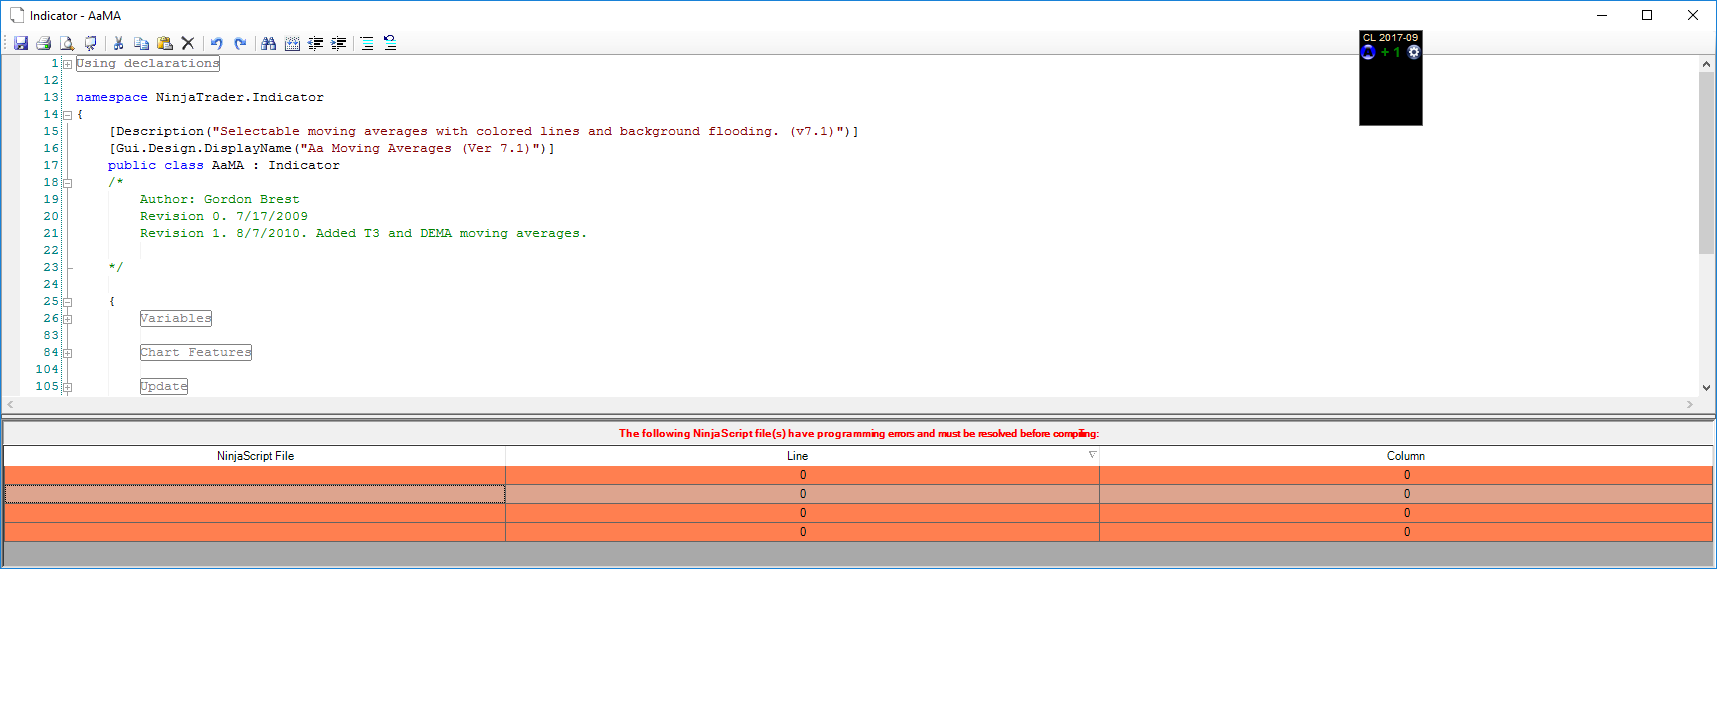Click the 'Variables' collapsed region label
Screen dimensions: 1717x720
(176, 319)
